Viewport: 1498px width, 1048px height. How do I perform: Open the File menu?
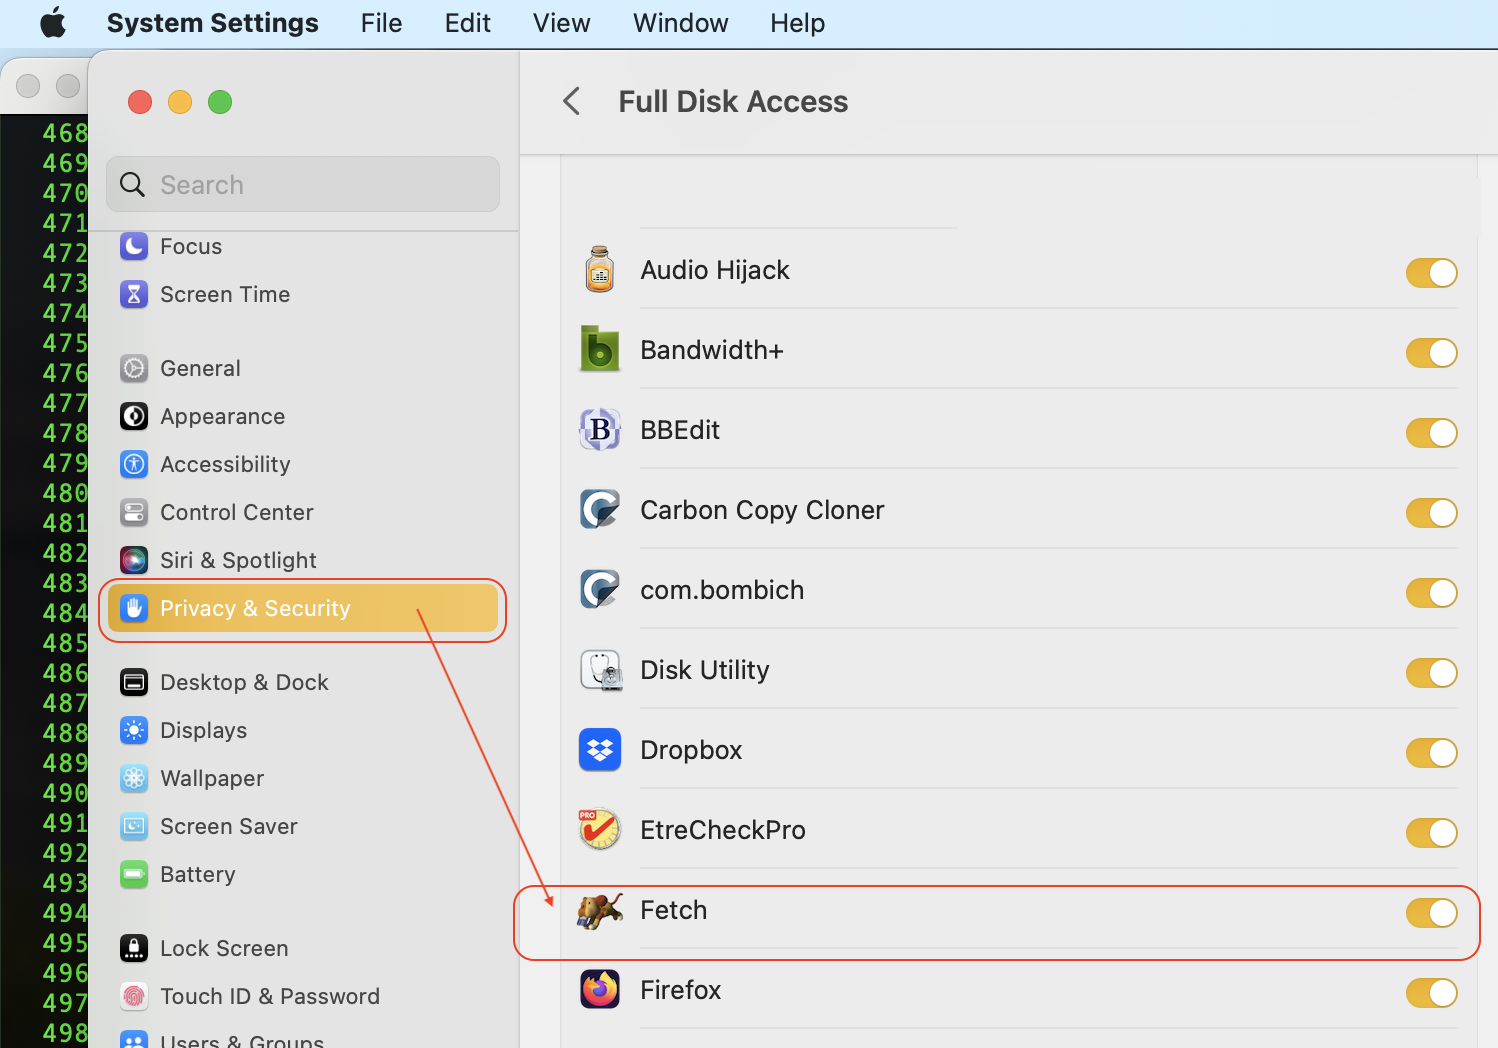(382, 23)
